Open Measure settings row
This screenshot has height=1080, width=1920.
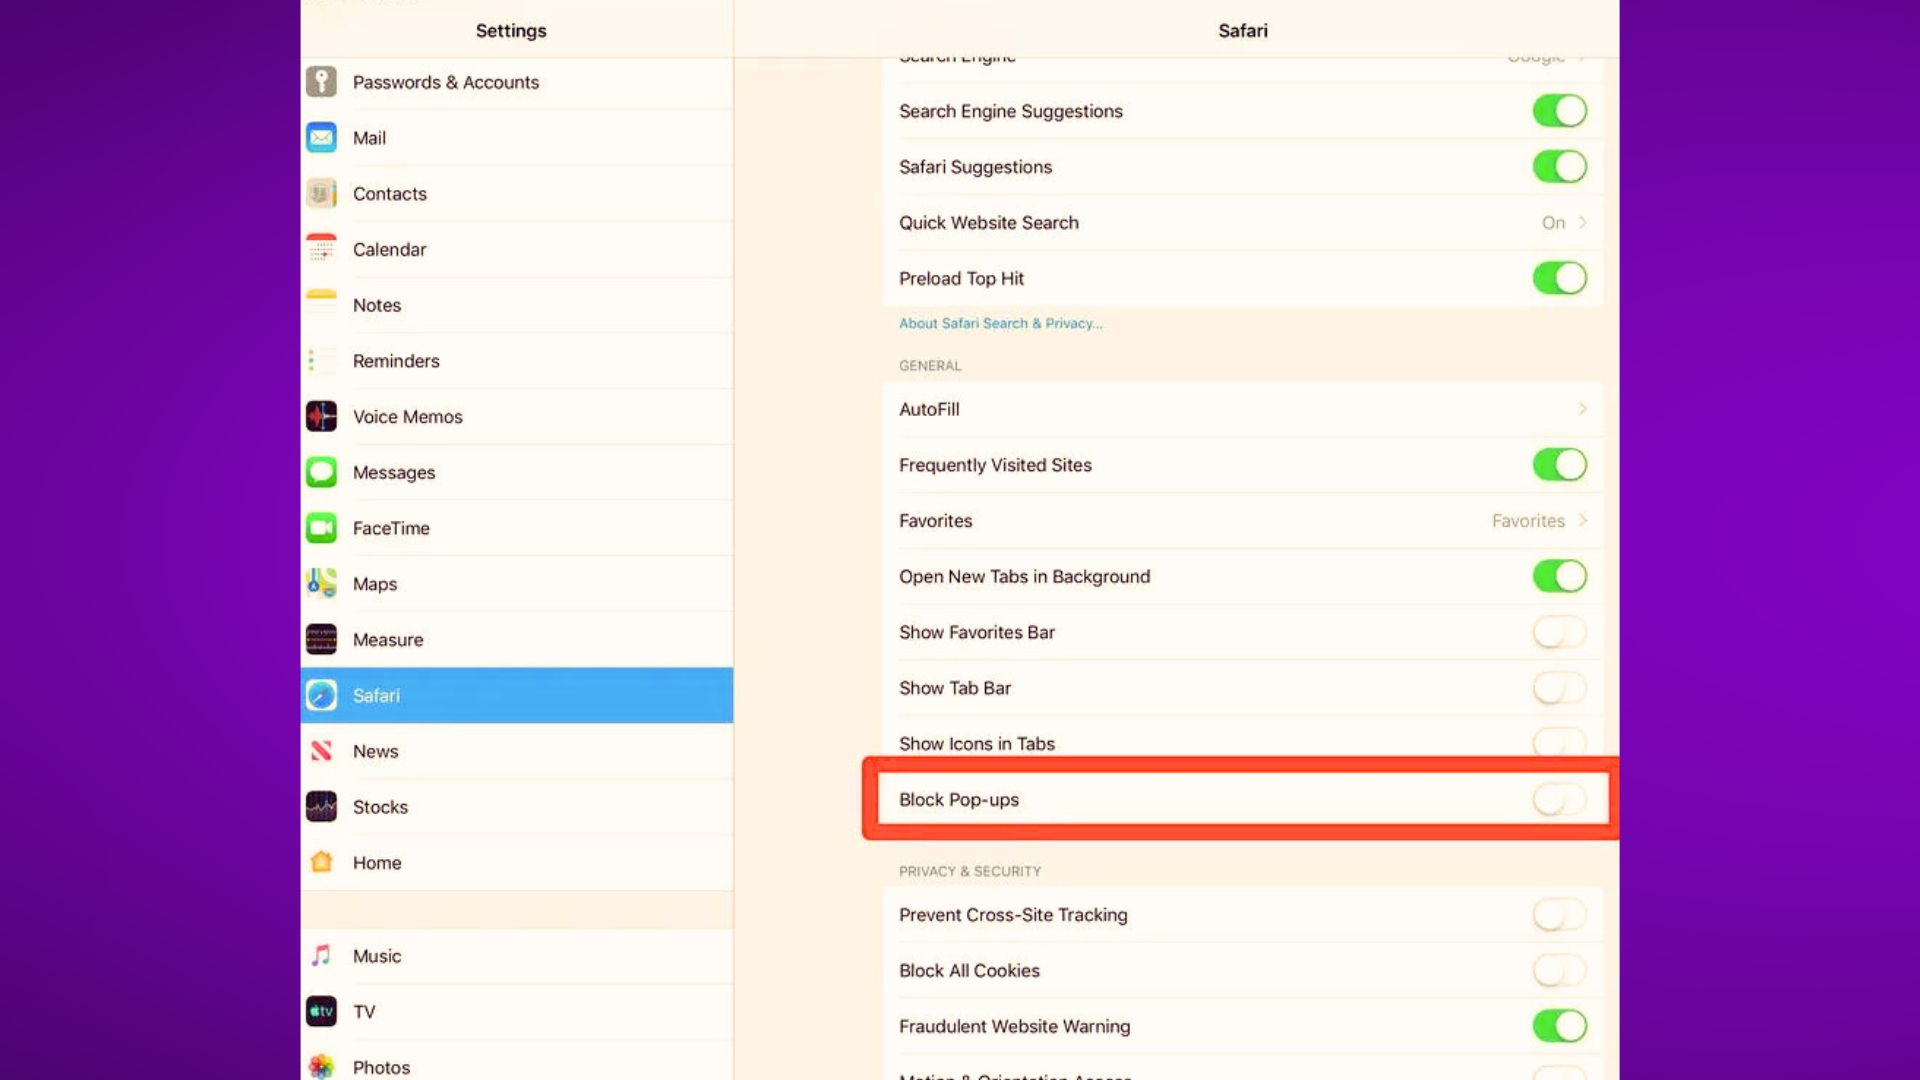[517, 639]
